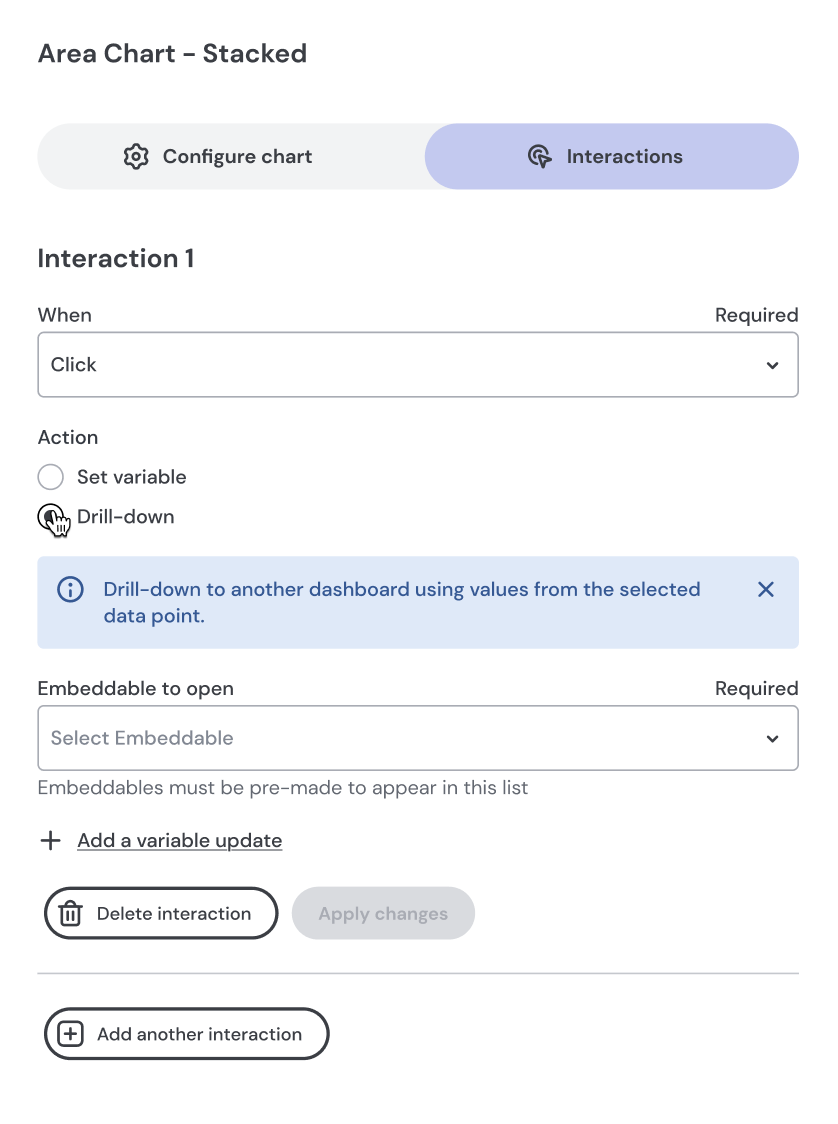Screen dimensions: 838x1124
Task: Expand the Select Embeddable dropdown
Action: pos(400,738)
